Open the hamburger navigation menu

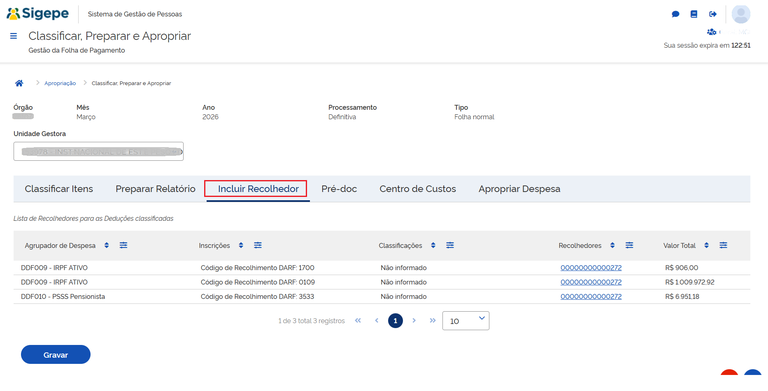coord(14,36)
